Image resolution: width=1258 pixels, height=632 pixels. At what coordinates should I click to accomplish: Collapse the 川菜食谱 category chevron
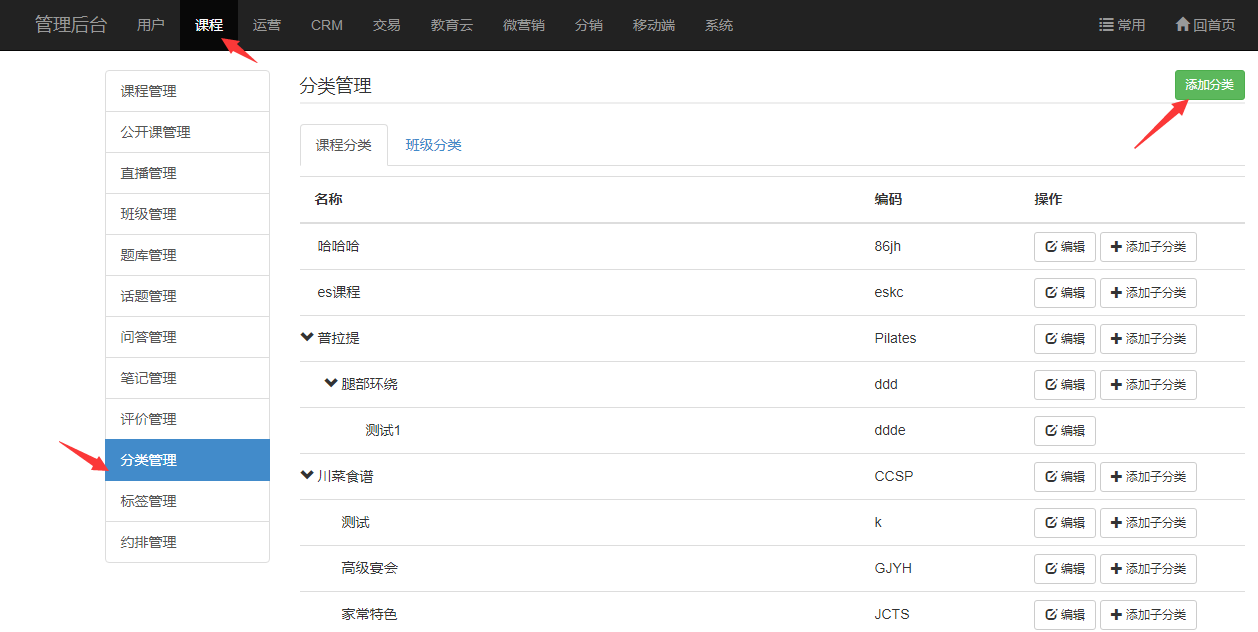coord(307,476)
